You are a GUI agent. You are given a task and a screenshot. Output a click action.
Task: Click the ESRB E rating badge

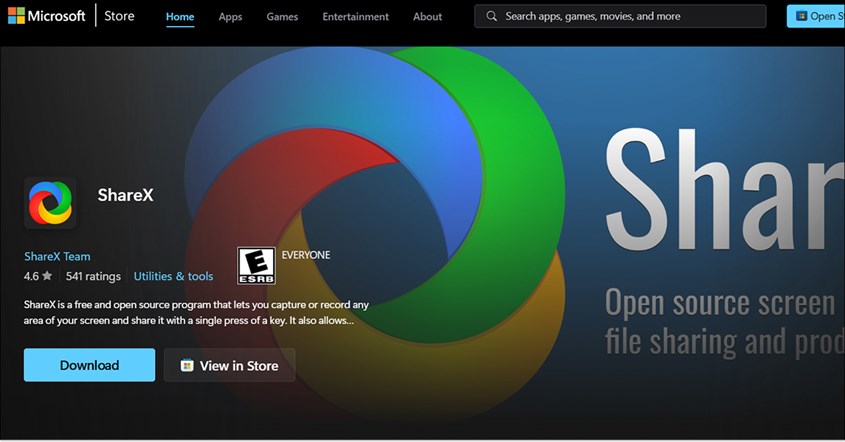[255, 266]
